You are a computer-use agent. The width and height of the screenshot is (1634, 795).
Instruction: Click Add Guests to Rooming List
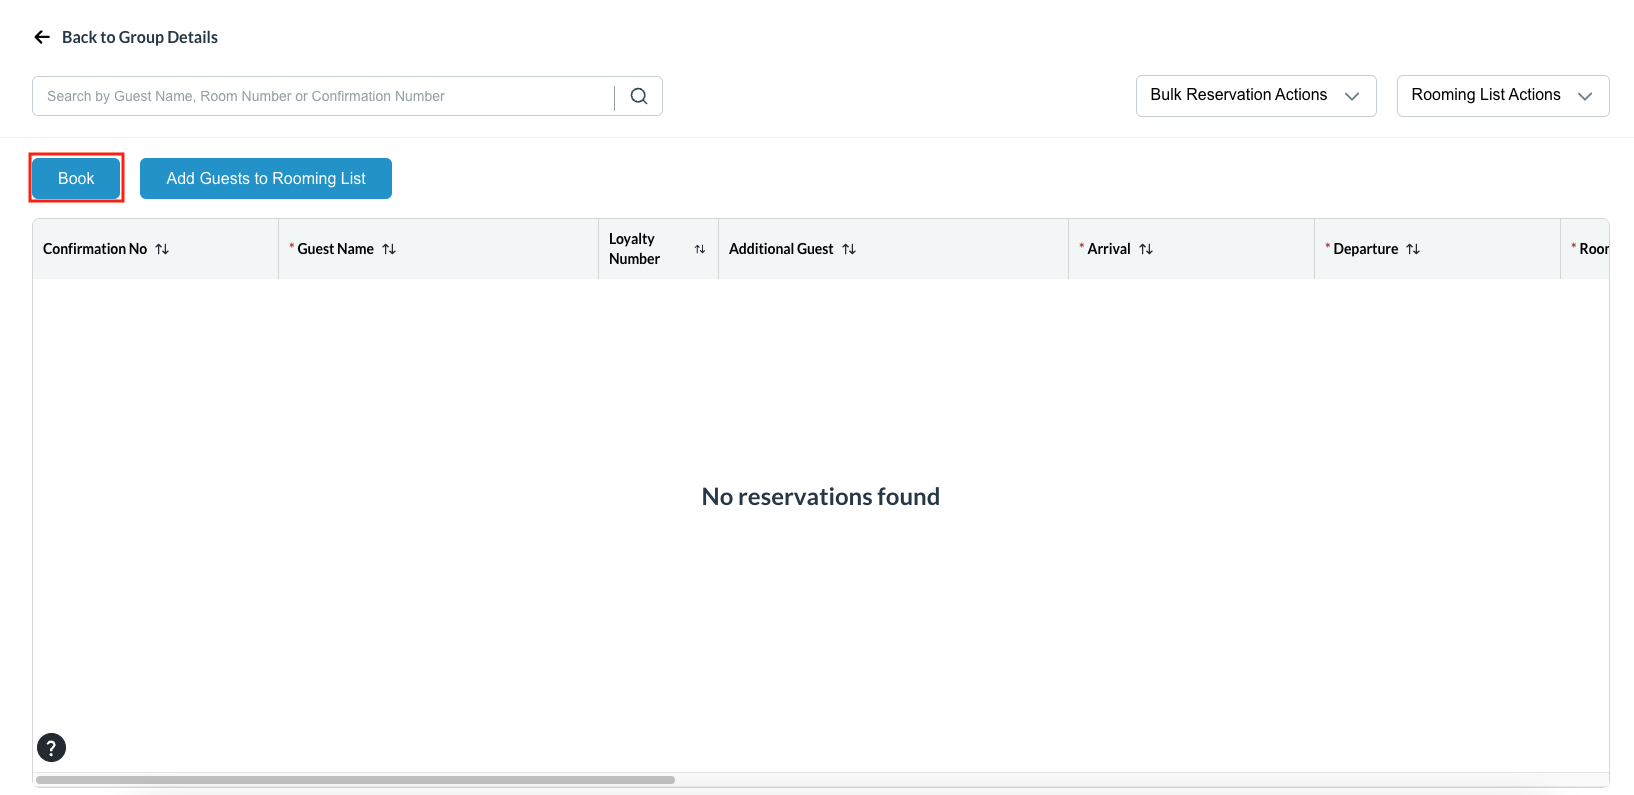[266, 178]
